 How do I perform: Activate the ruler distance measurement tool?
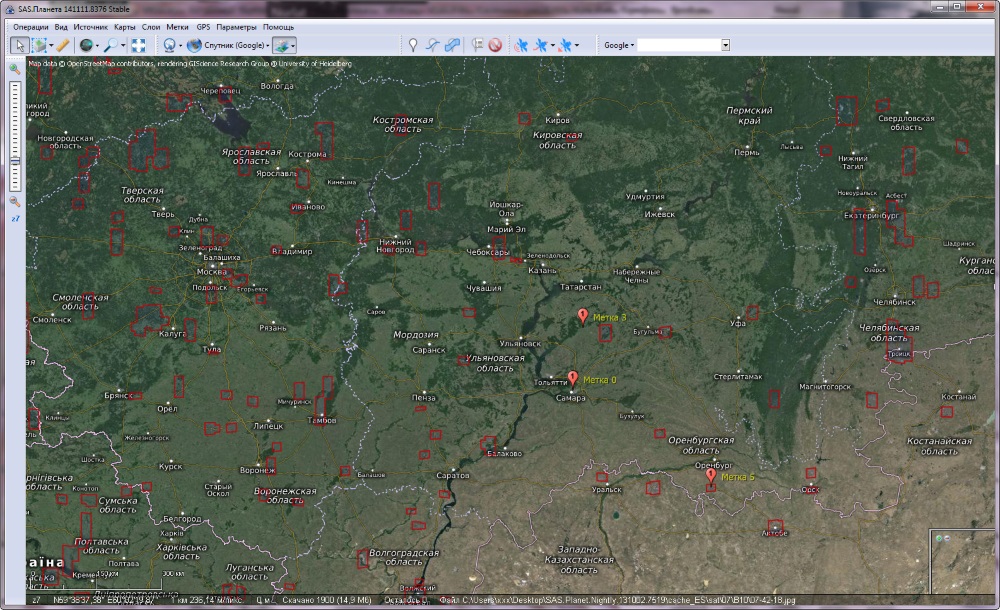pos(63,45)
